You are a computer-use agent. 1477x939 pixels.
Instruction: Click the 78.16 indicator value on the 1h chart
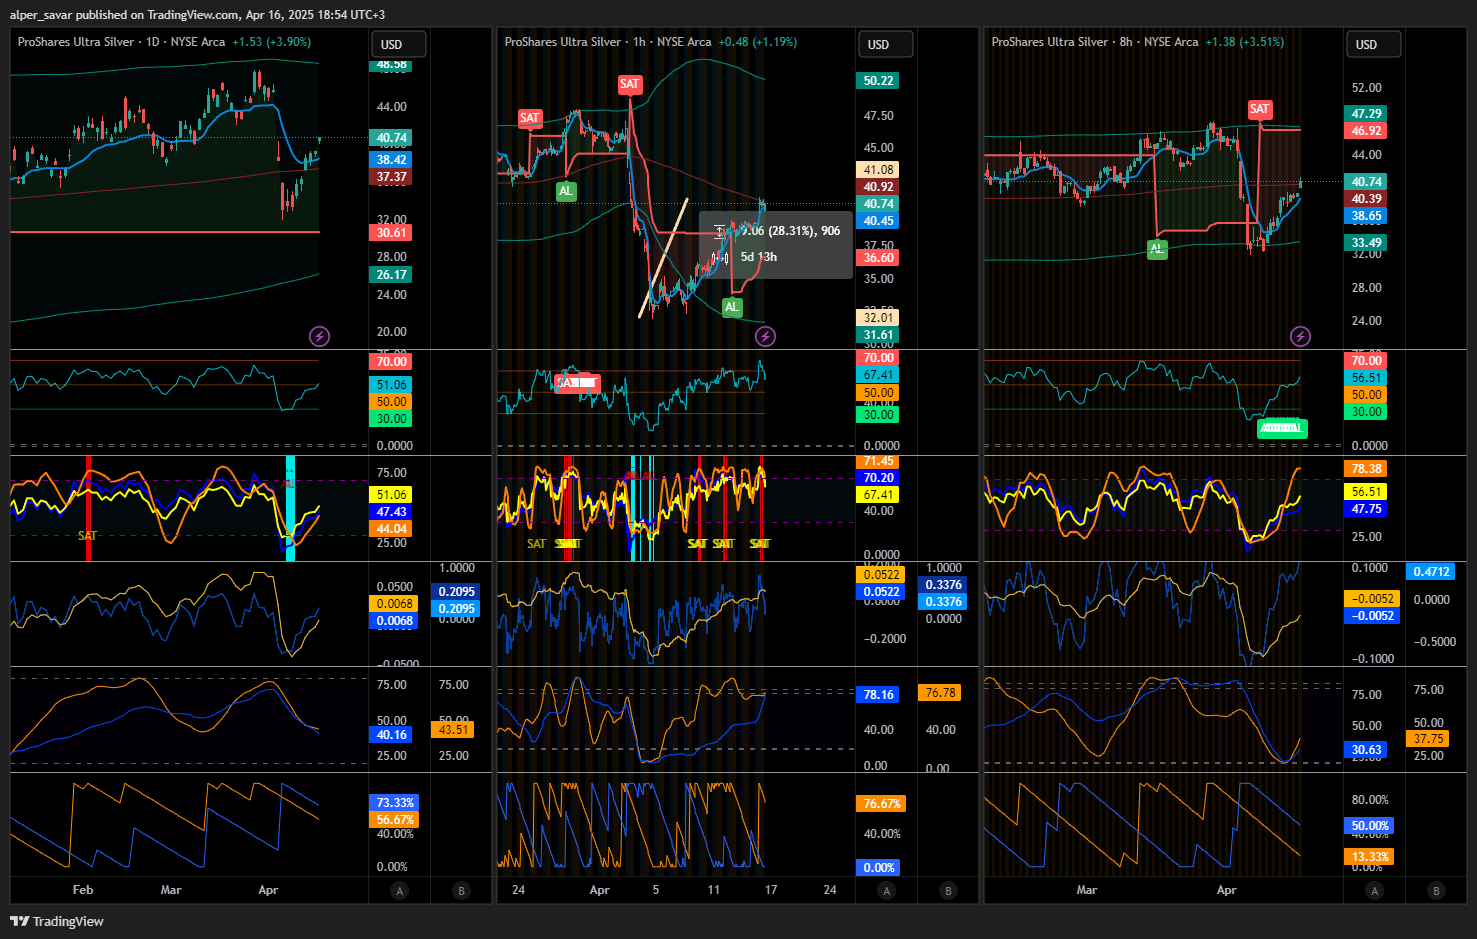pos(878,695)
